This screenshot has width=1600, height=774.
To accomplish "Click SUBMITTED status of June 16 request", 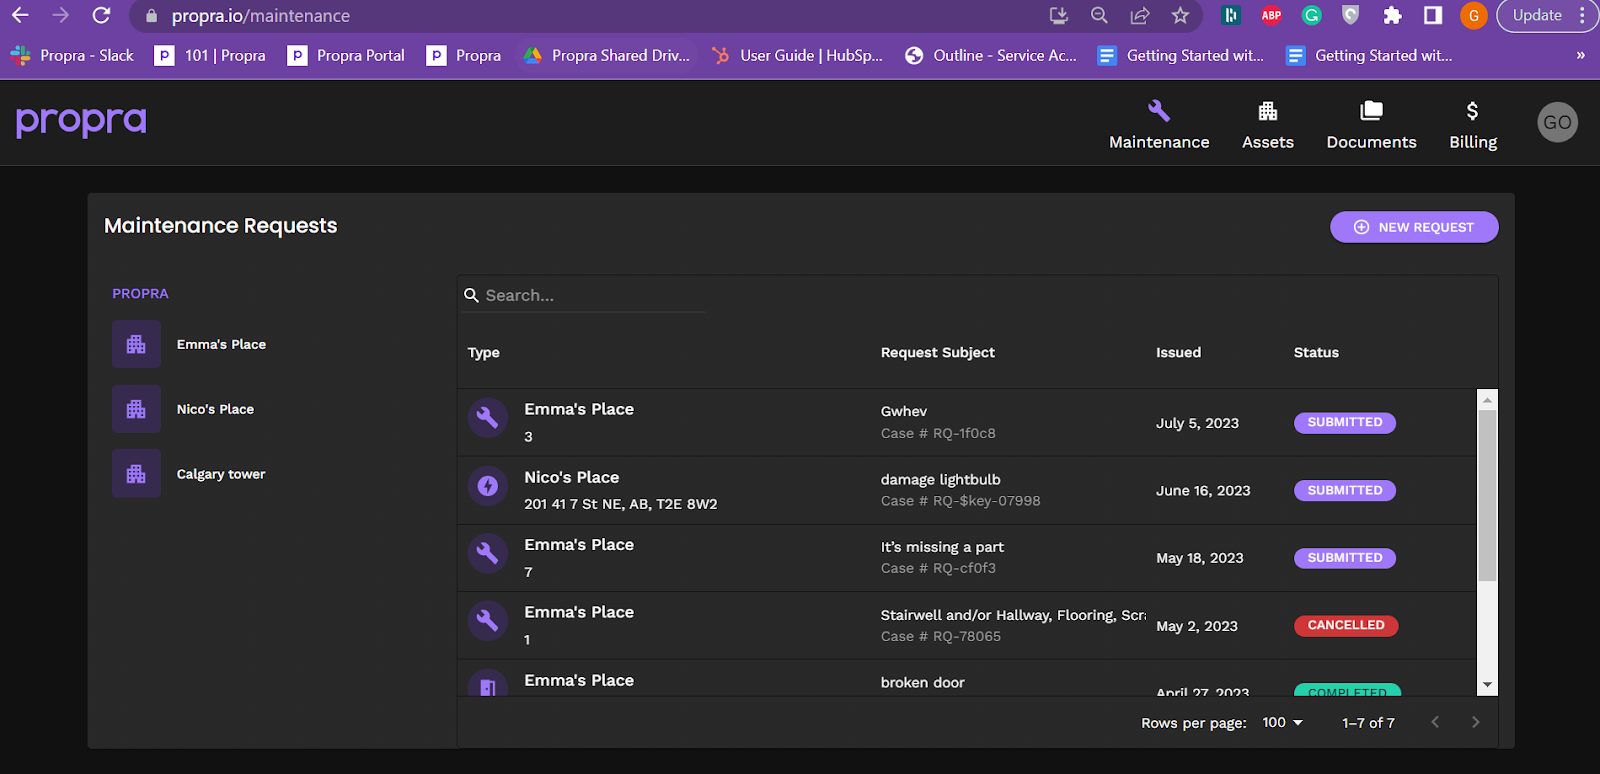I will point(1344,490).
